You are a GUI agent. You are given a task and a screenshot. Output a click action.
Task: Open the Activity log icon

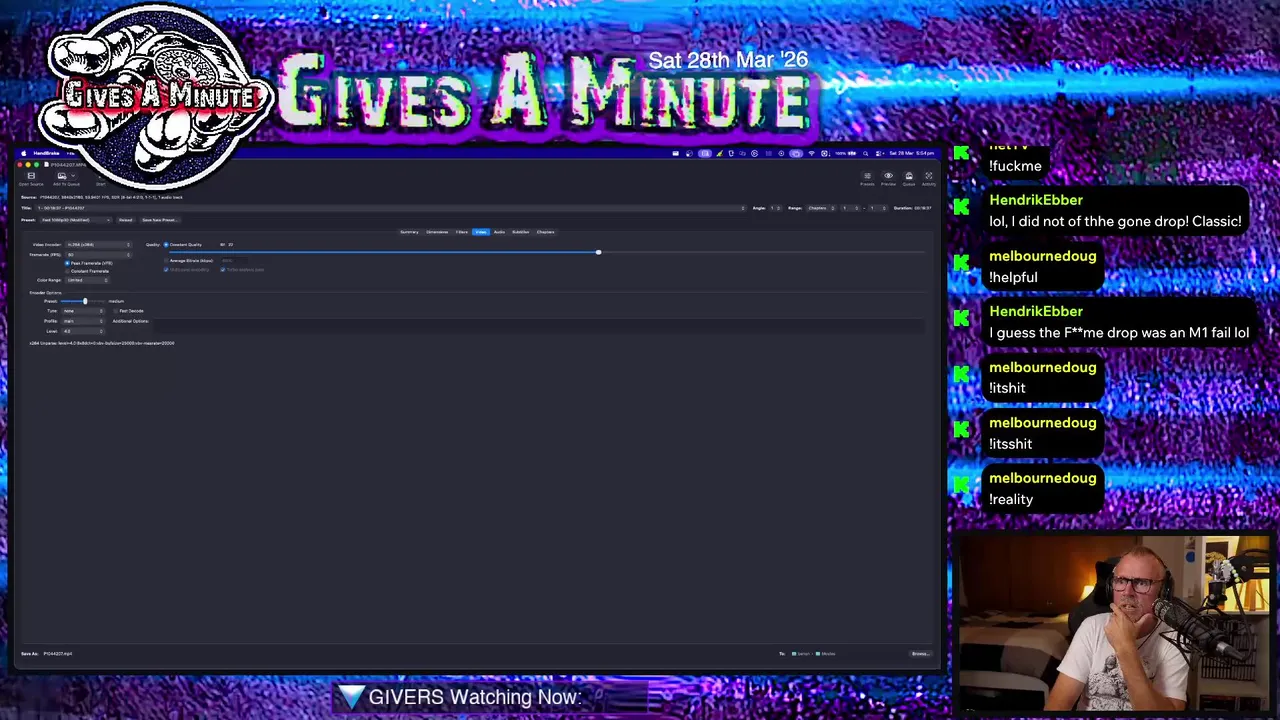pos(929,176)
